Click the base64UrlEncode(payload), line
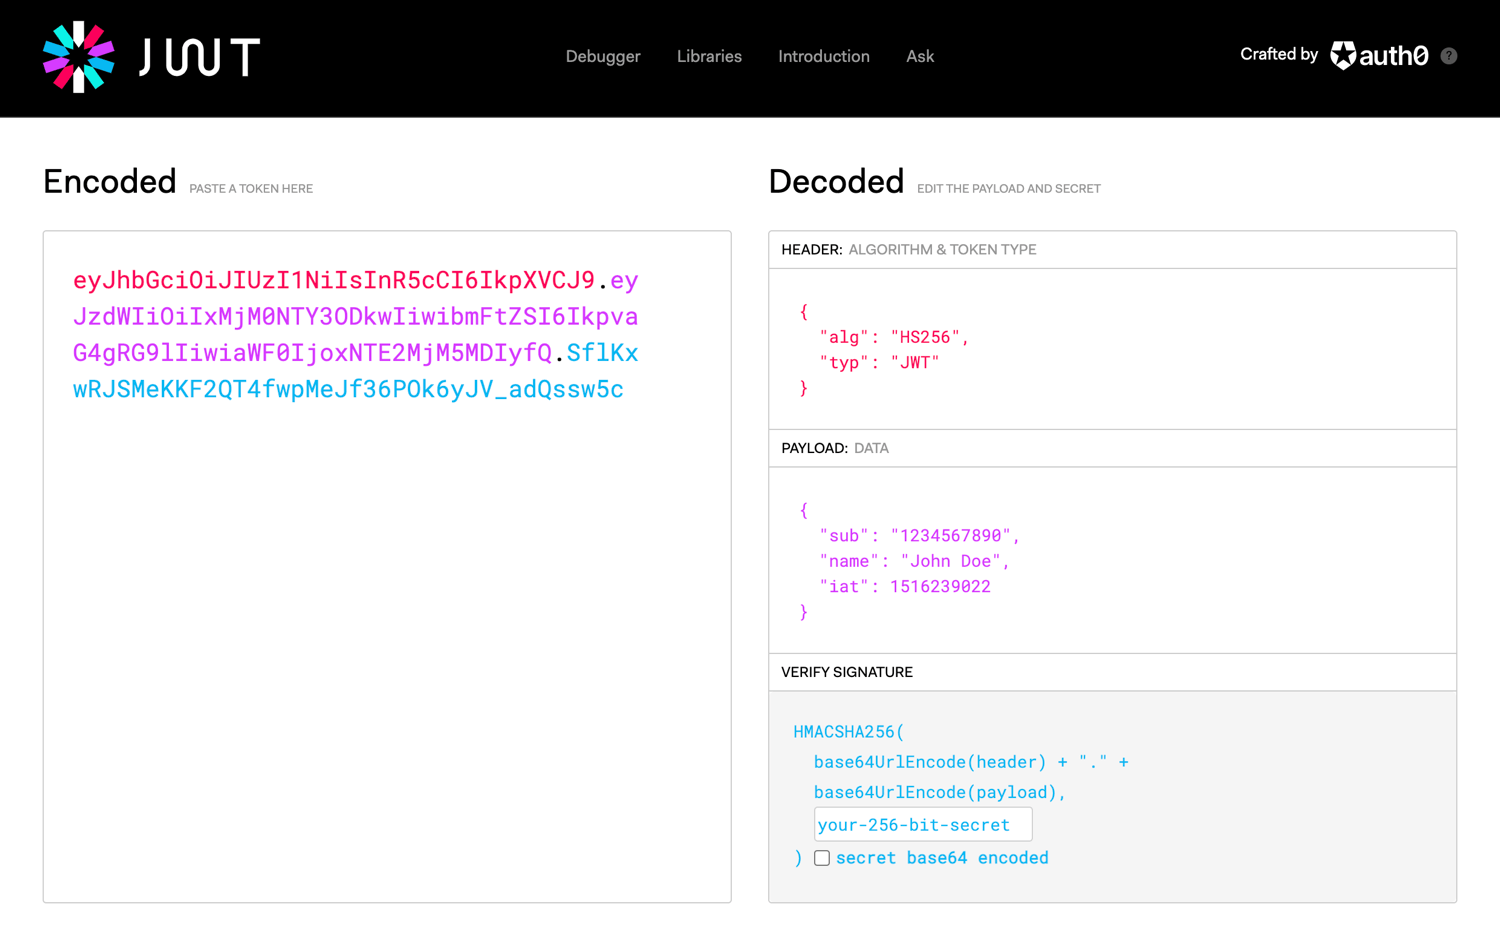The height and width of the screenshot is (940, 1500). (x=940, y=792)
